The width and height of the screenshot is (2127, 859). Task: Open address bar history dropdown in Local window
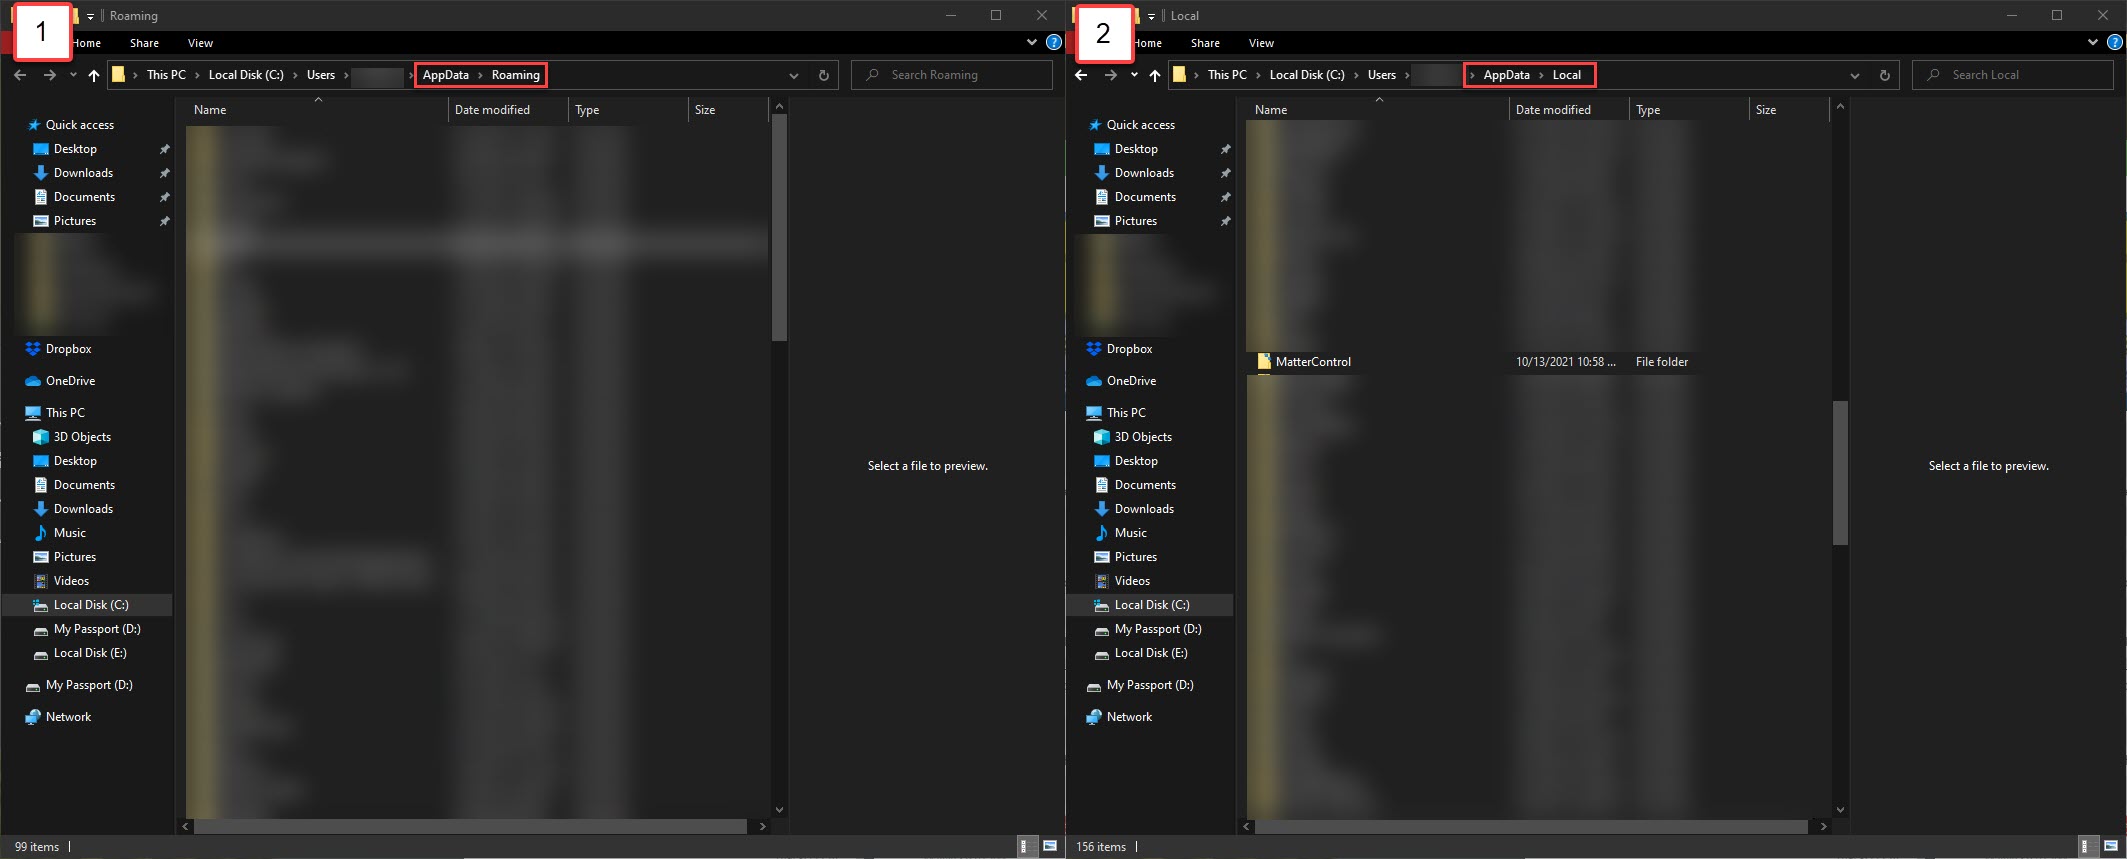pos(1854,75)
